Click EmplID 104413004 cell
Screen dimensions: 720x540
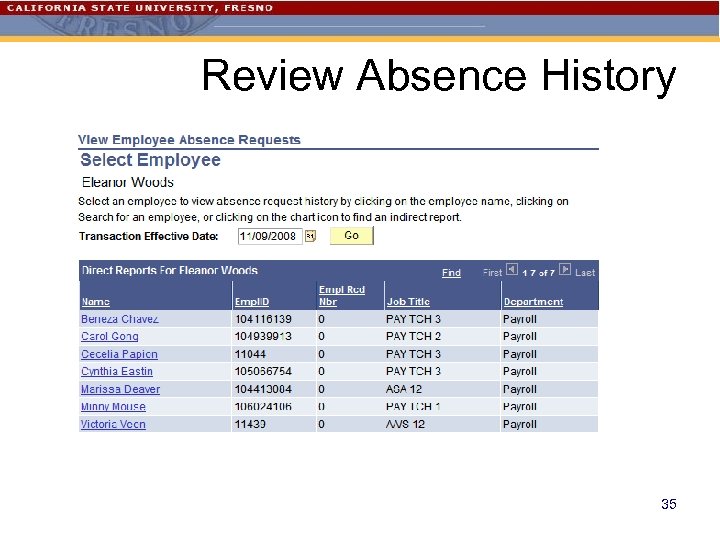point(263,389)
